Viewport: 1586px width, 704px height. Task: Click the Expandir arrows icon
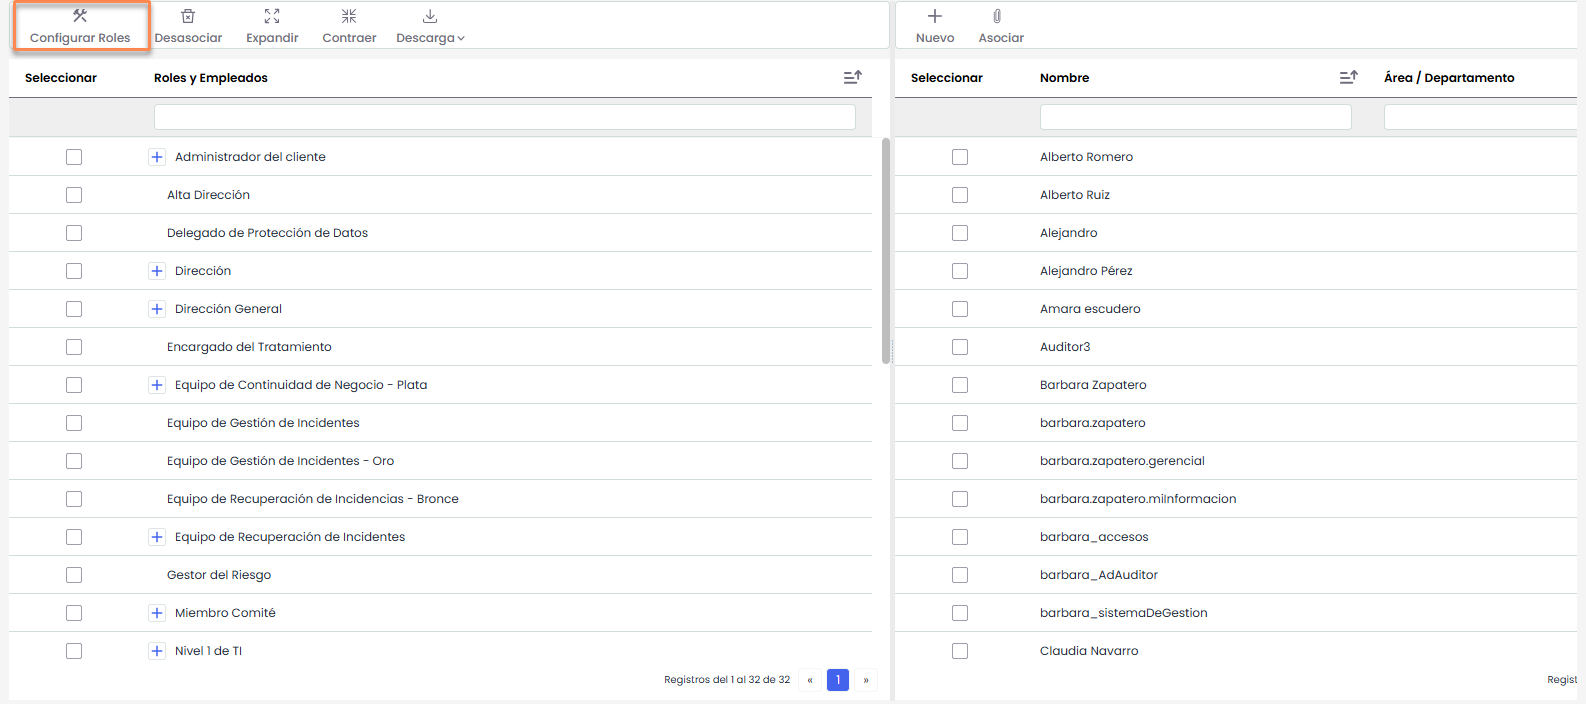(x=272, y=16)
